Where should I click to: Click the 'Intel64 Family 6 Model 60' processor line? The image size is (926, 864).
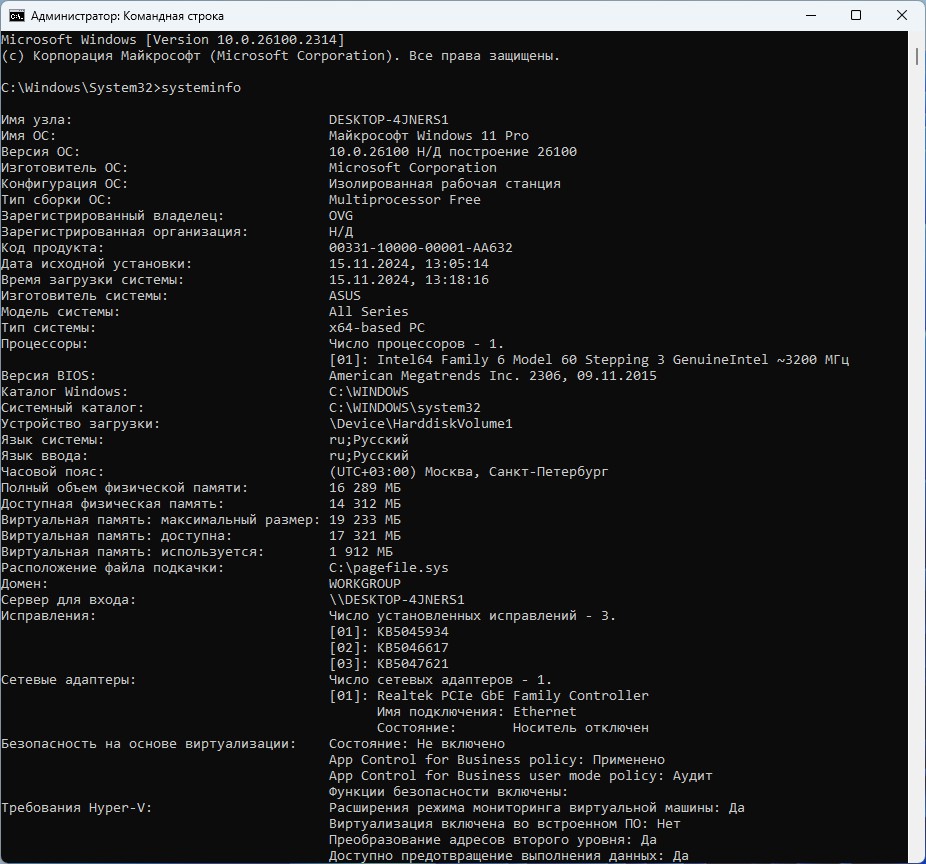pyautogui.click(x=589, y=359)
